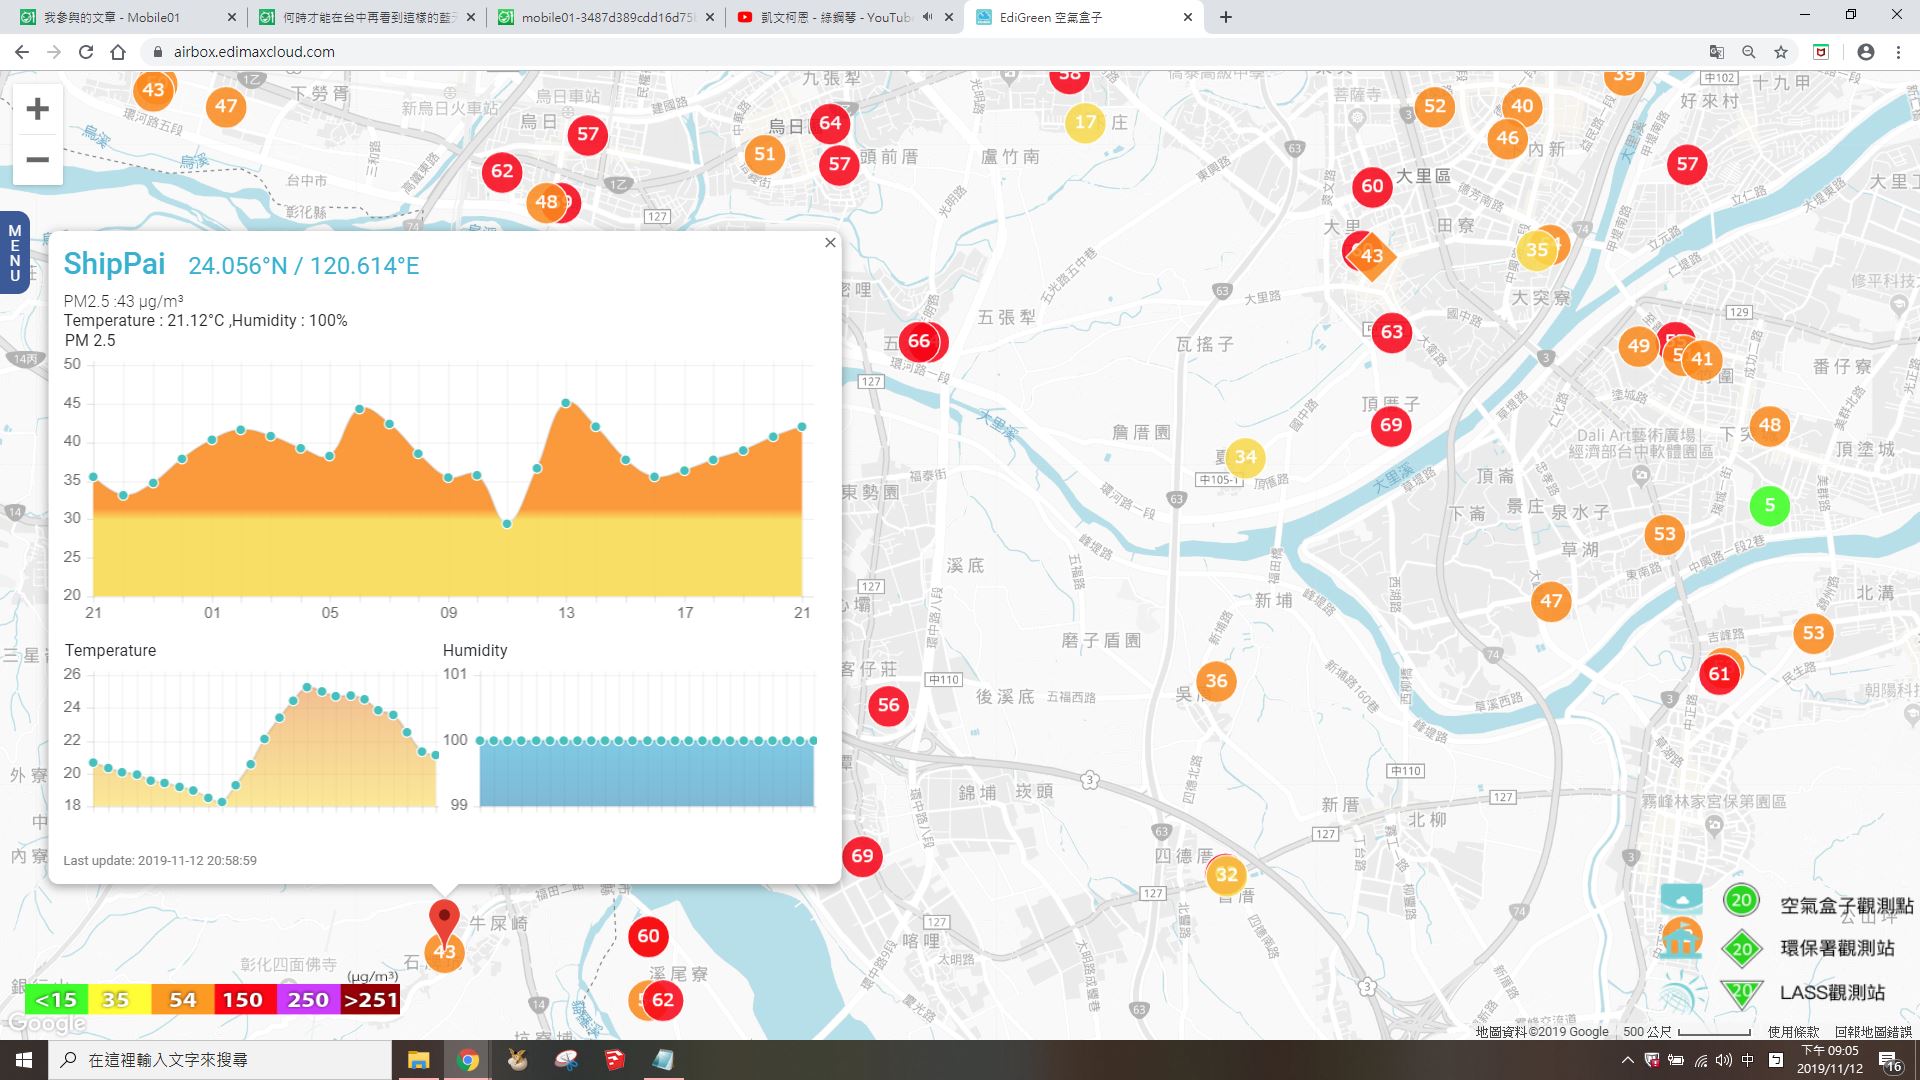Image resolution: width=1920 pixels, height=1080 pixels.
Task: Click the orange 54 legend swatch
Action: pyautogui.click(x=182, y=1000)
